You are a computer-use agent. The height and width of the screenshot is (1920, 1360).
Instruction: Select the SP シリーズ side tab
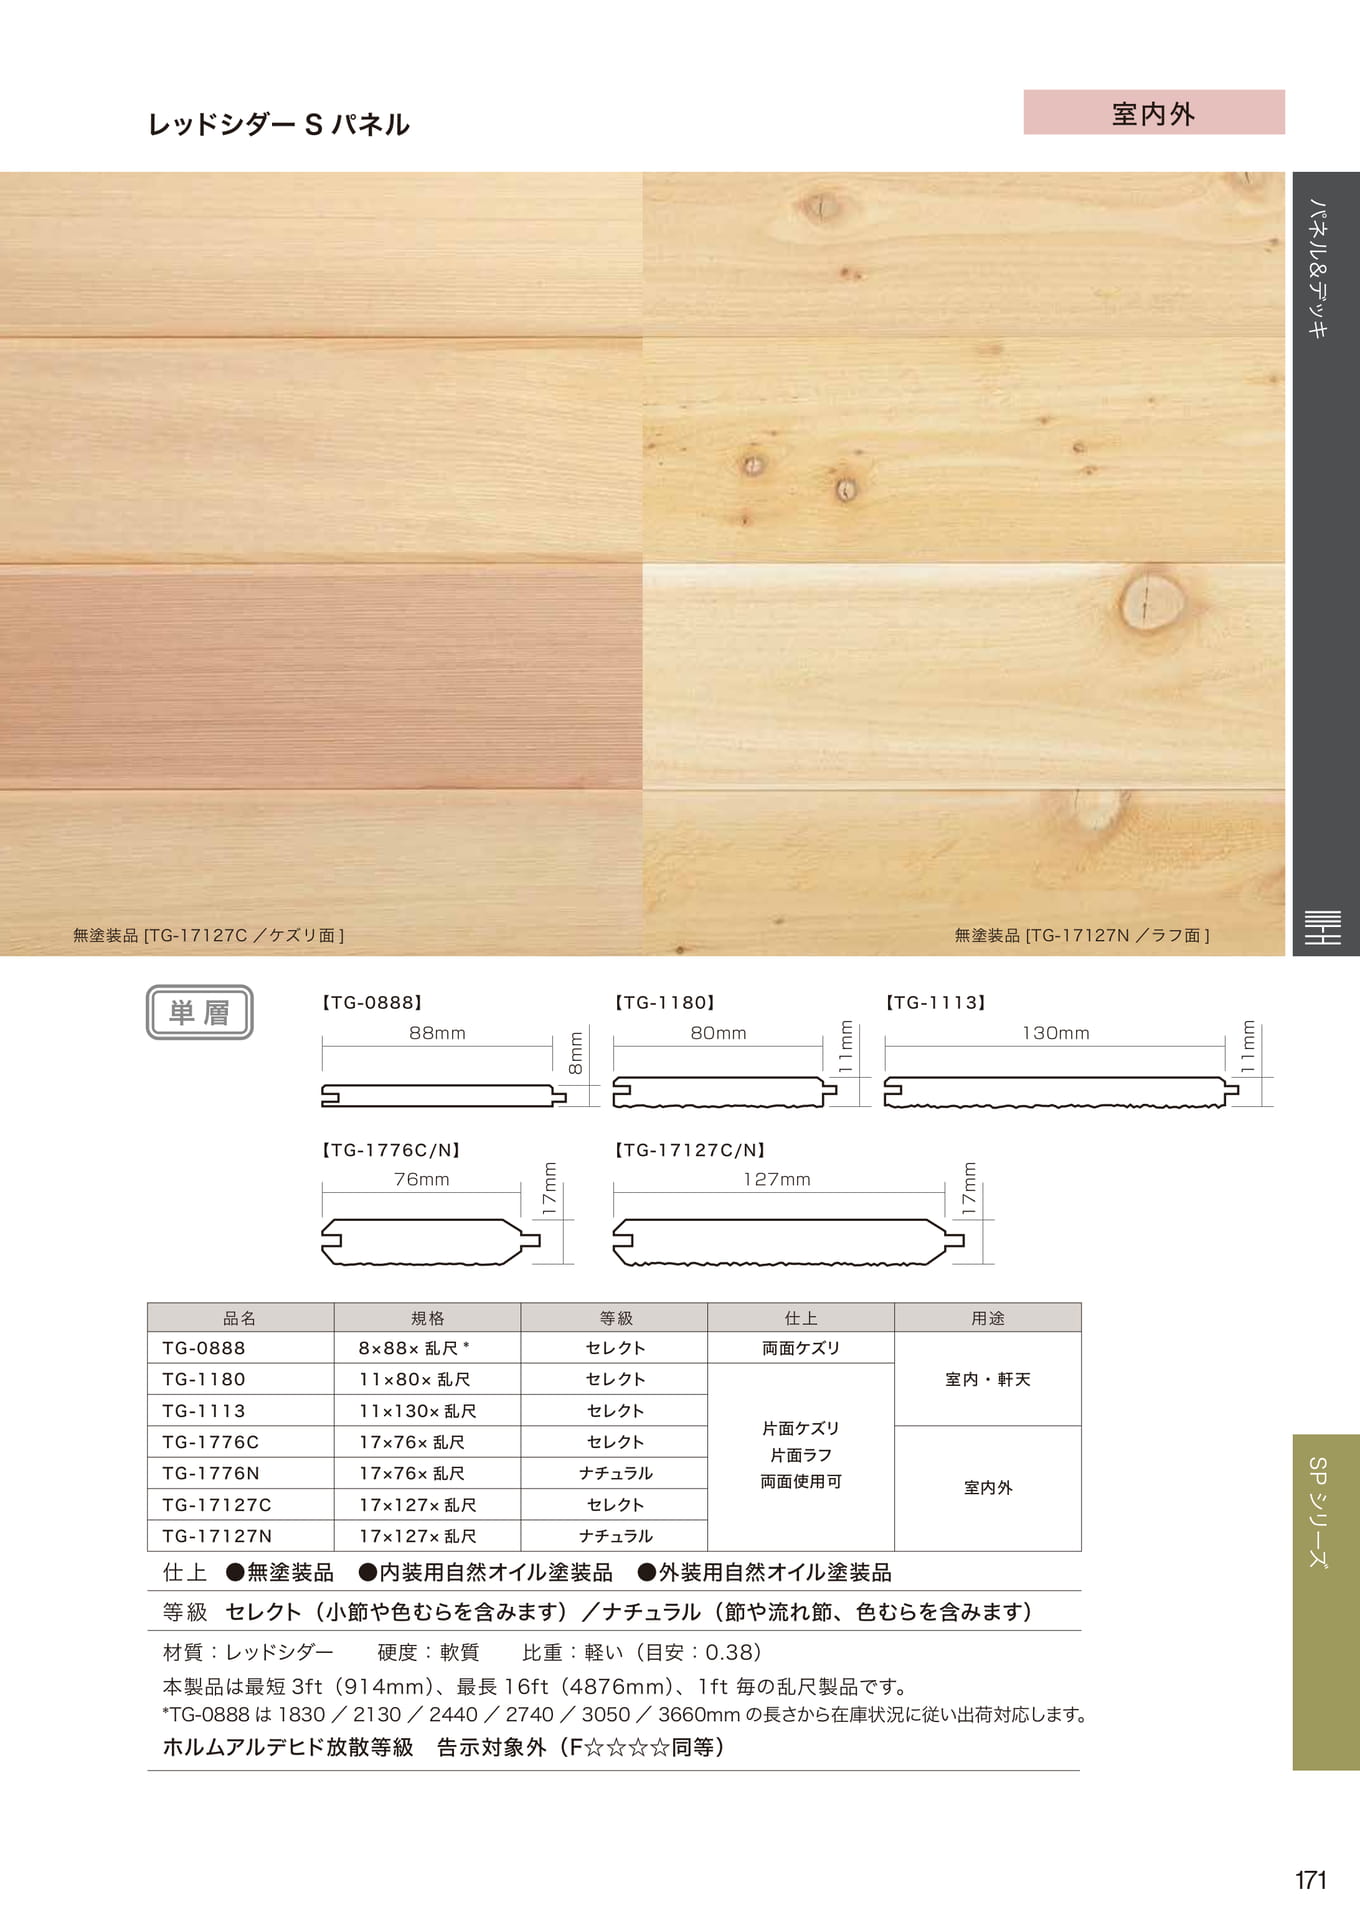(1326, 1602)
